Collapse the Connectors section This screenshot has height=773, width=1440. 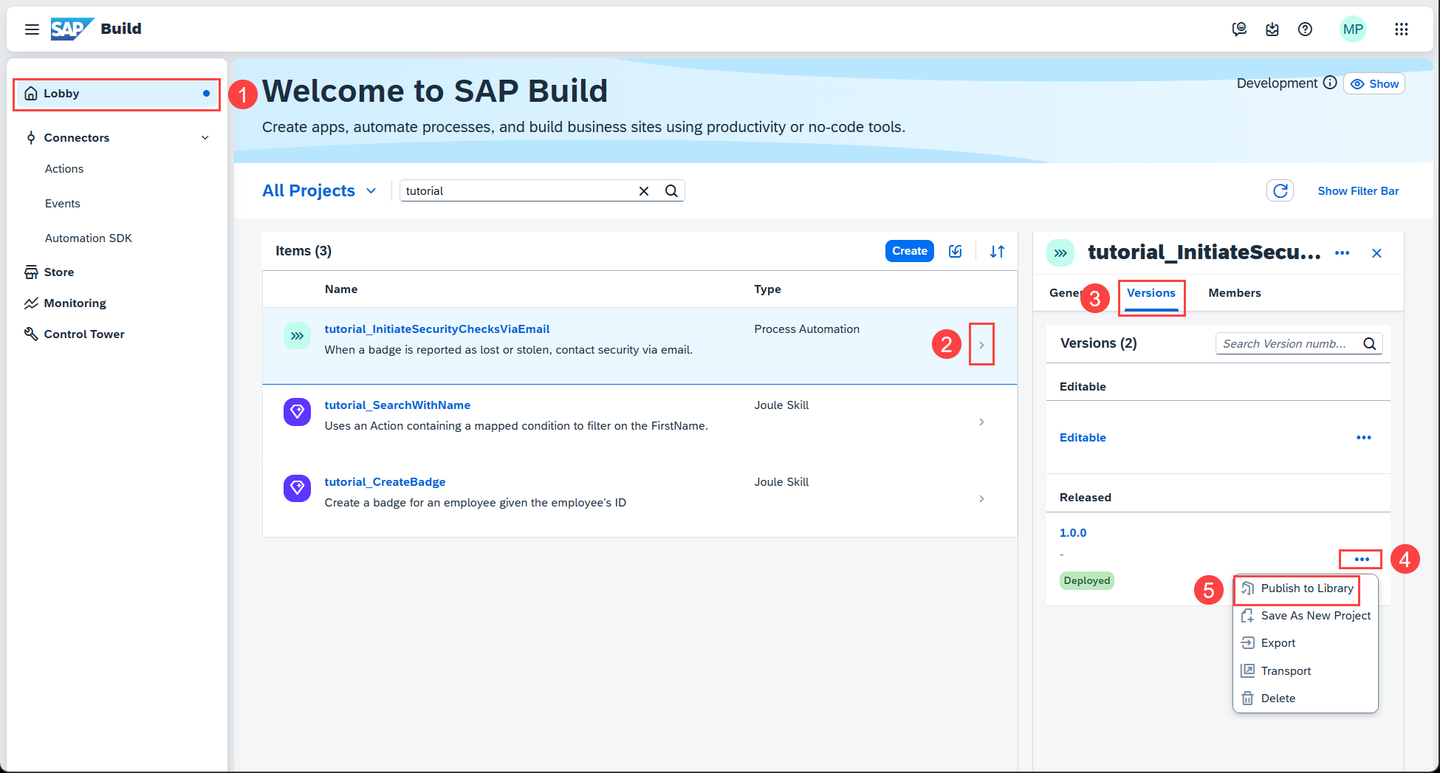pos(205,138)
